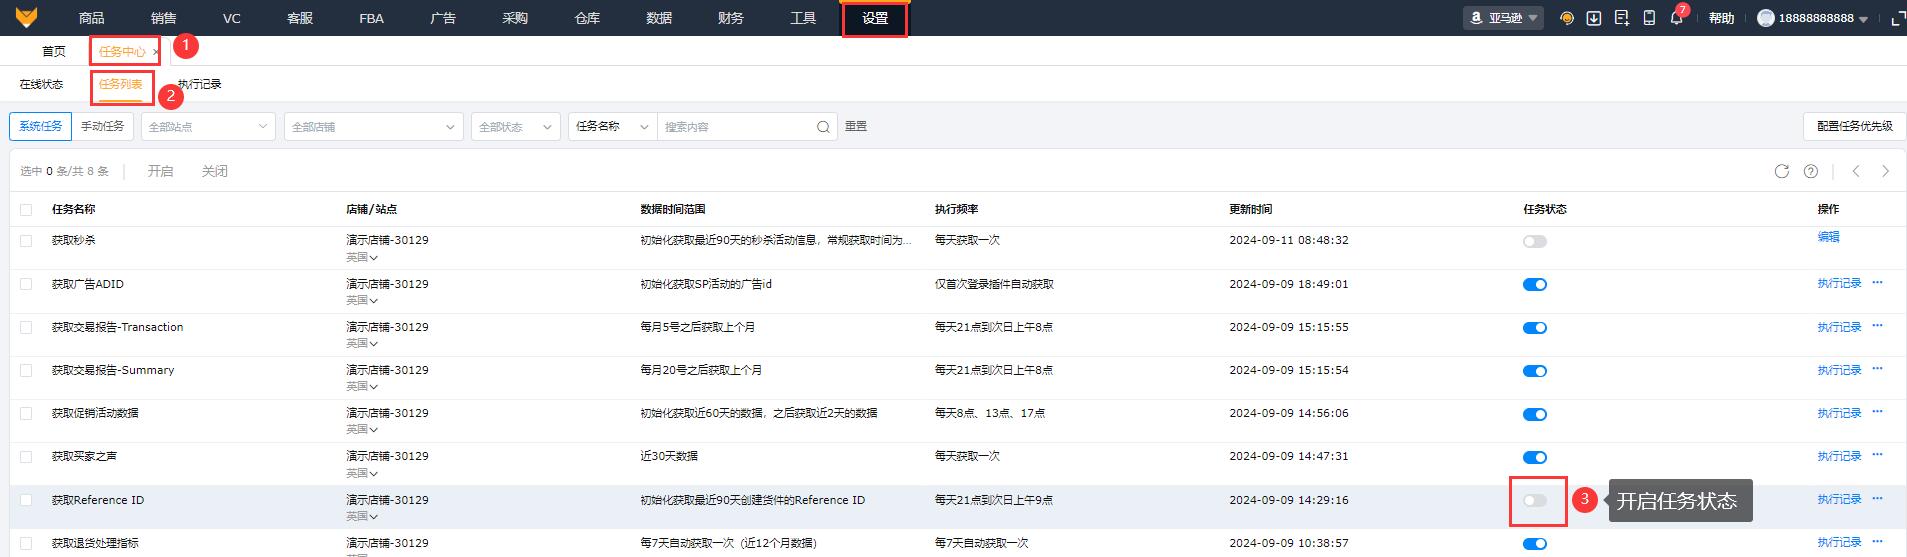Turn off the 获取买家之声 task toggle

[x=1534, y=457]
